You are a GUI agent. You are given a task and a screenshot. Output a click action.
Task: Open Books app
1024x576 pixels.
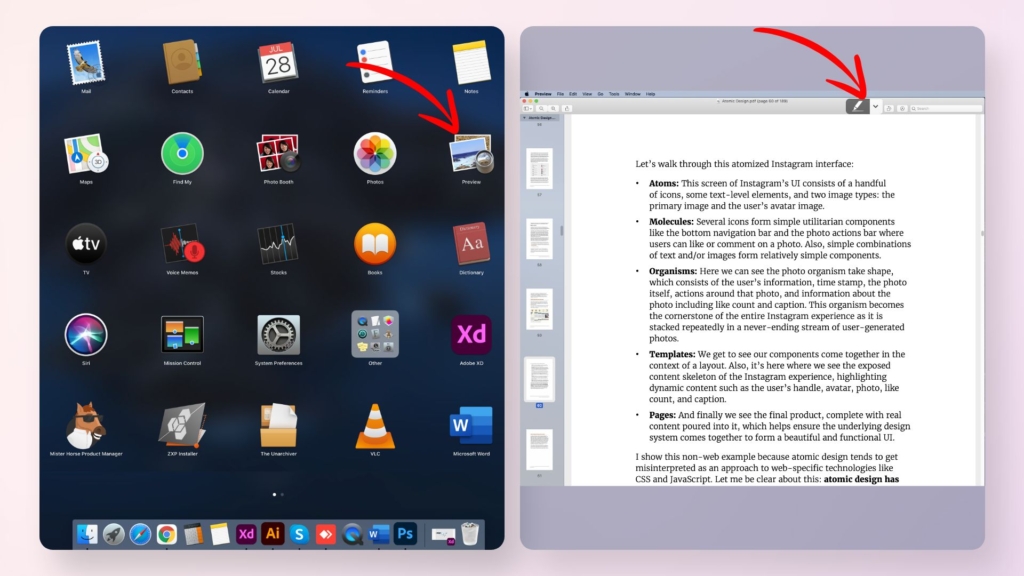(375, 244)
